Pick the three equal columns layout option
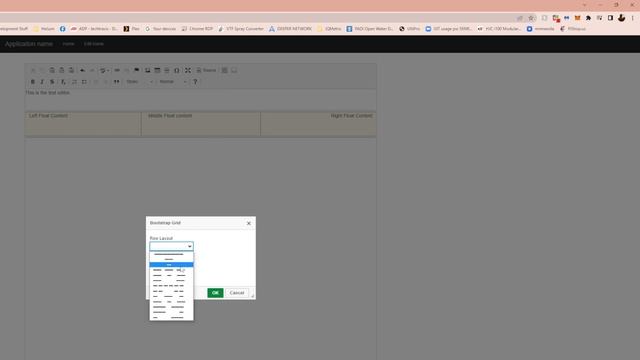 pyautogui.click(x=171, y=270)
